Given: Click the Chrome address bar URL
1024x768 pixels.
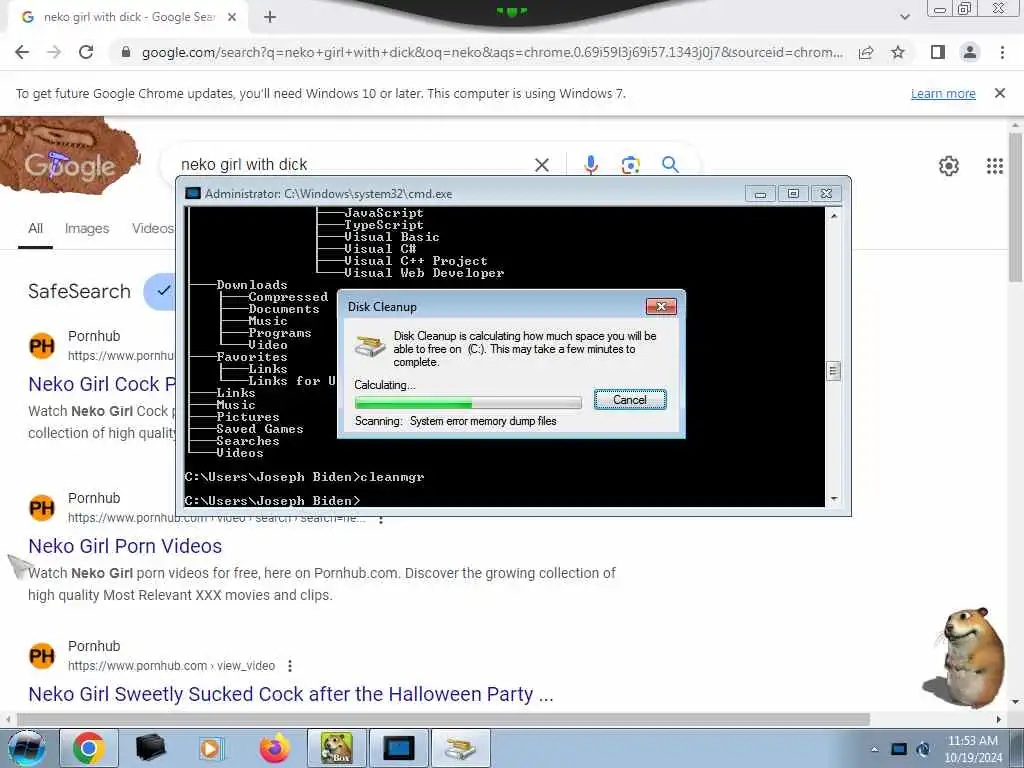Looking at the screenshot, I should 492,52.
